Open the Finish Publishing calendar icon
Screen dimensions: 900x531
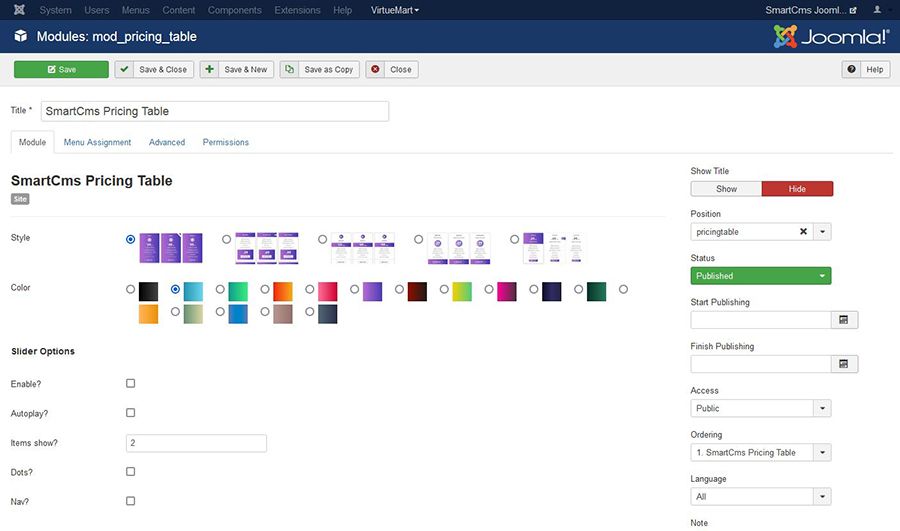pos(844,364)
